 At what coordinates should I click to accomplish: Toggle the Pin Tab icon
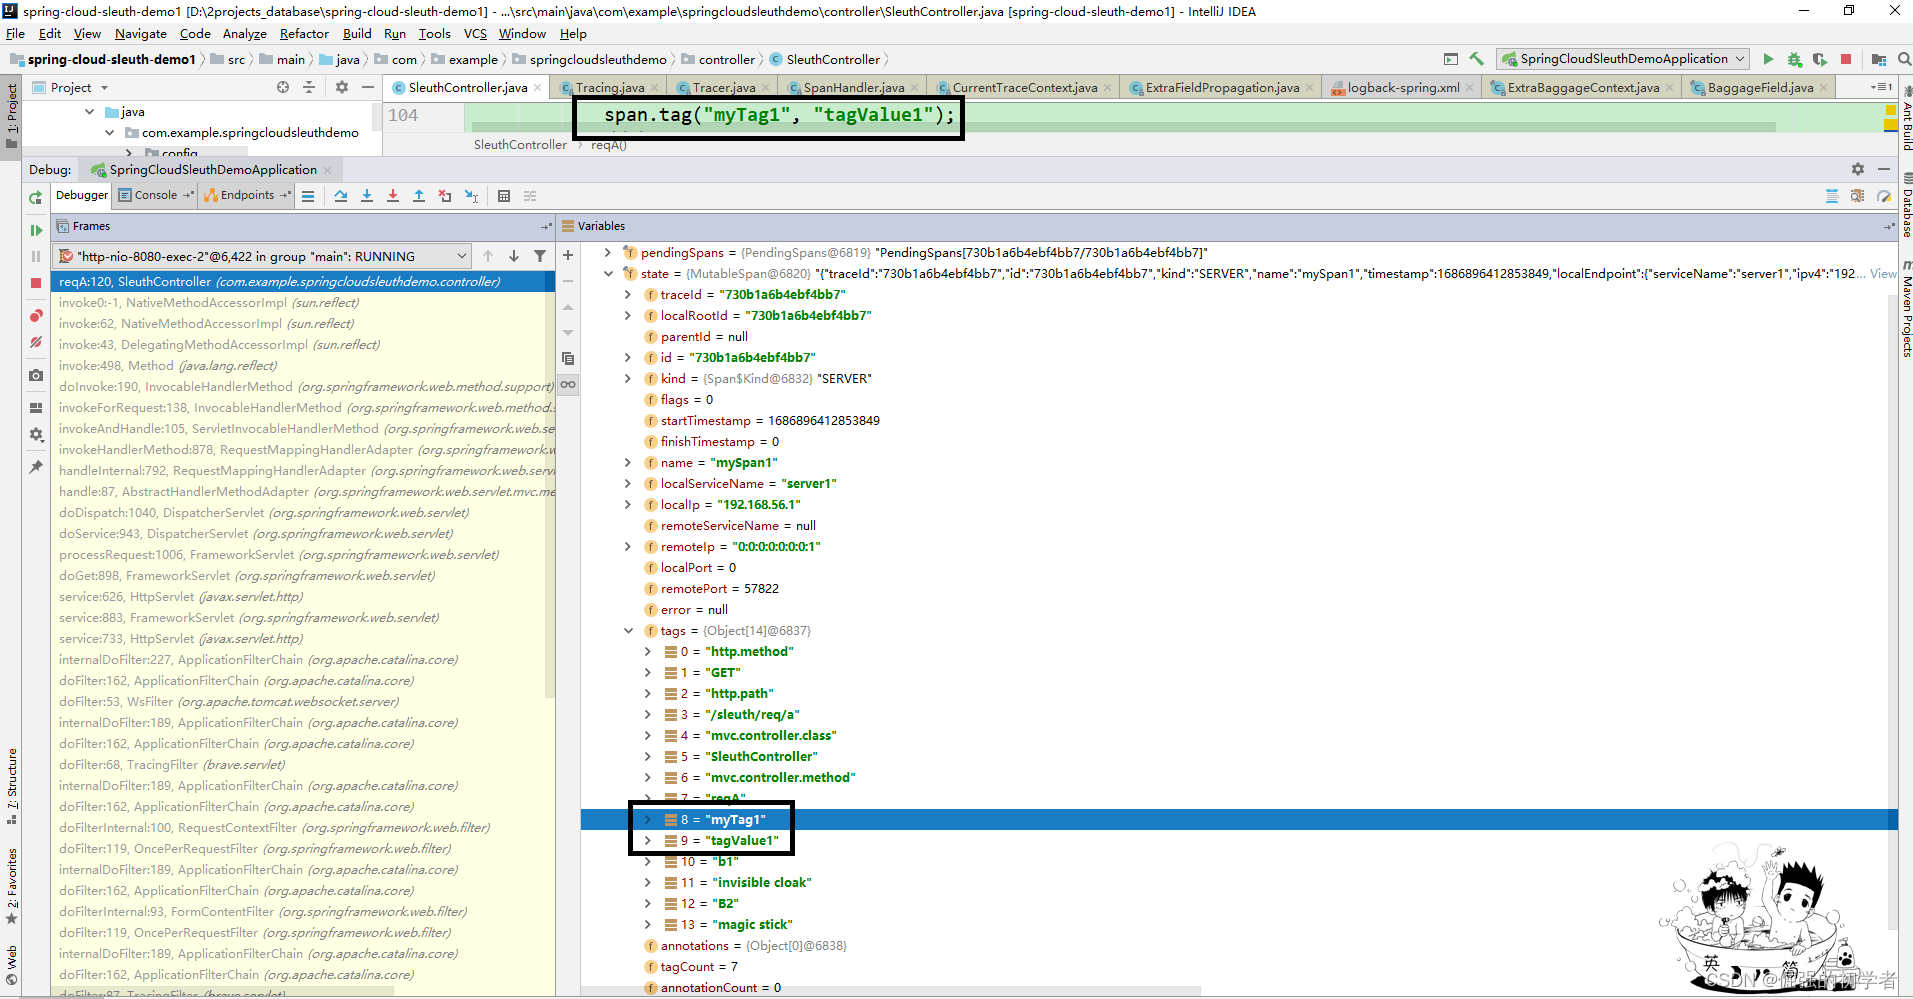click(36, 466)
